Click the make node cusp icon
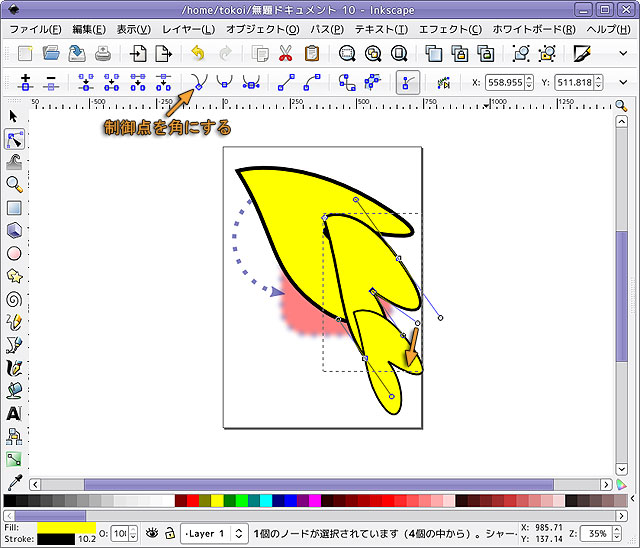The image size is (640, 548). (198, 82)
